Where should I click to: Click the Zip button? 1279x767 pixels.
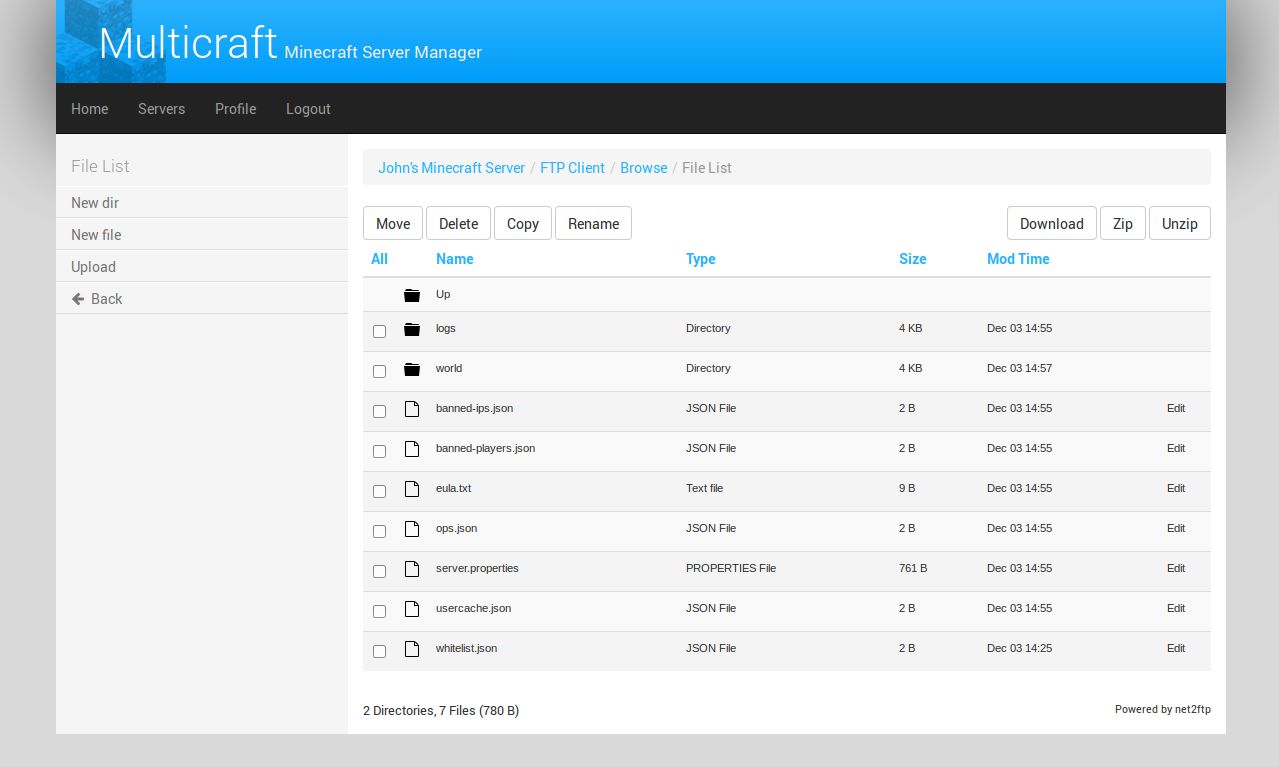[1123, 223]
